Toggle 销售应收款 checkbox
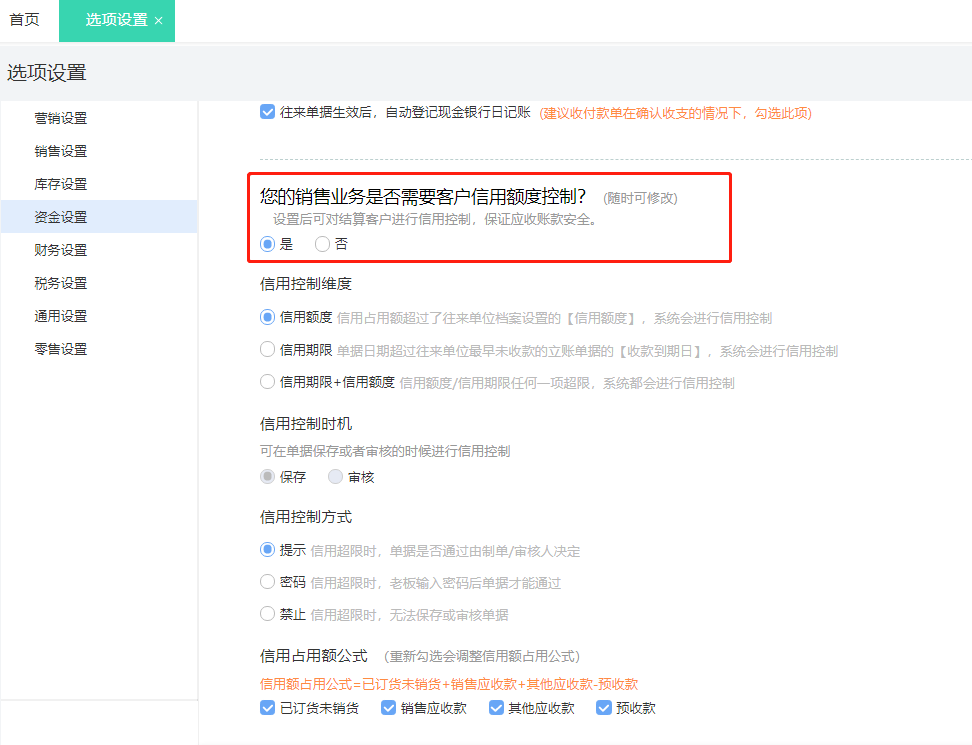 [389, 708]
